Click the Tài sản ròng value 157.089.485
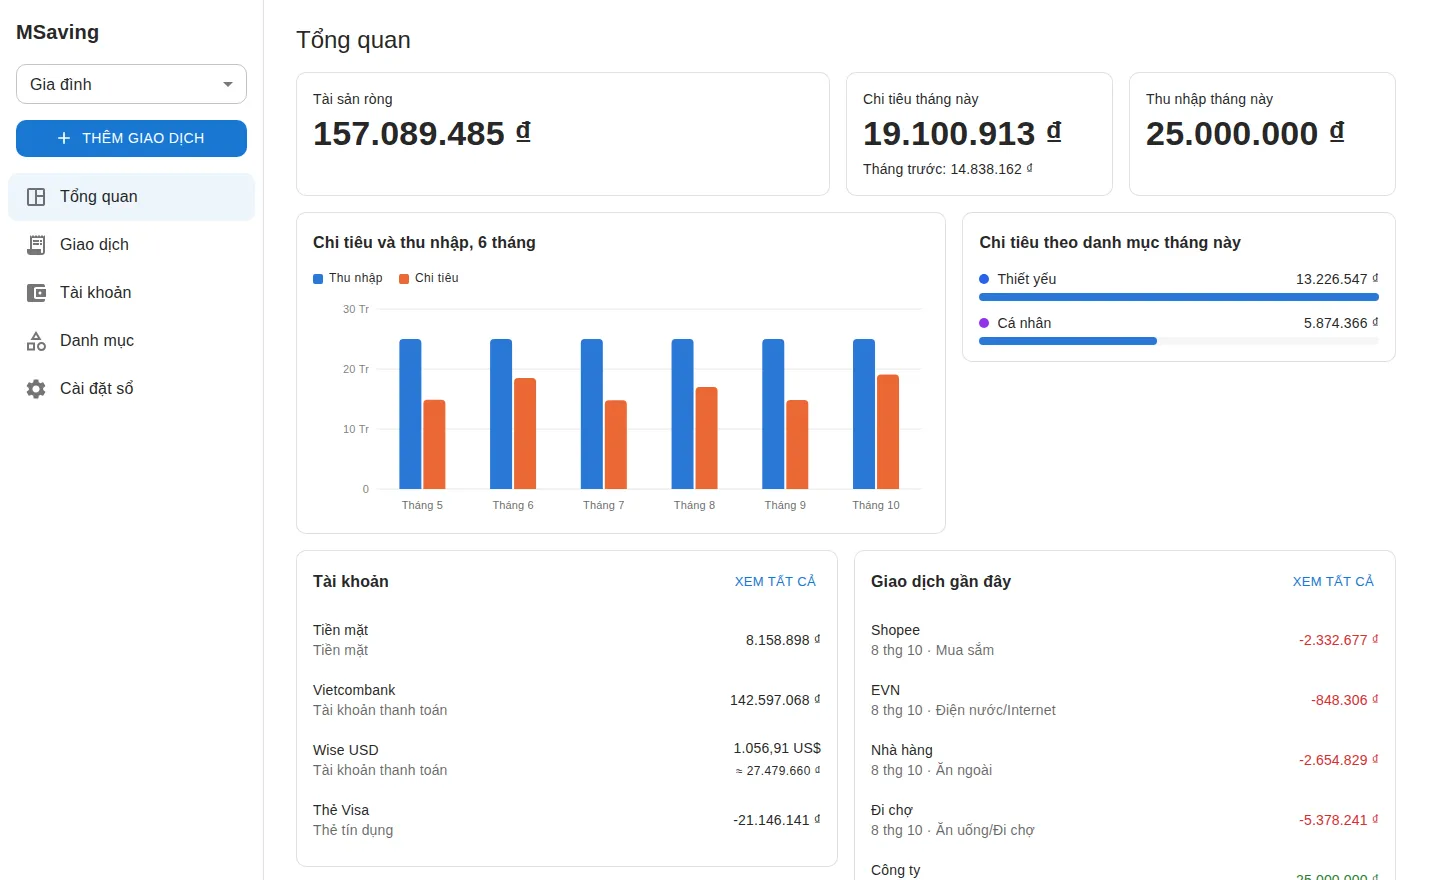Screen dimensions: 1440x880 point(422,134)
